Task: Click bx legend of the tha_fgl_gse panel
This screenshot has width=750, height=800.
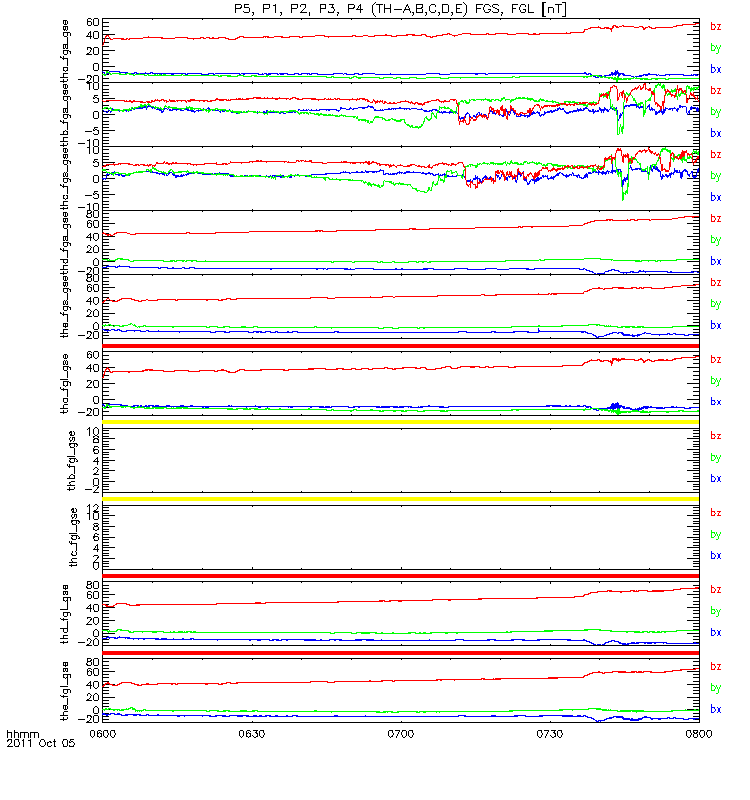Action: click(x=716, y=402)
